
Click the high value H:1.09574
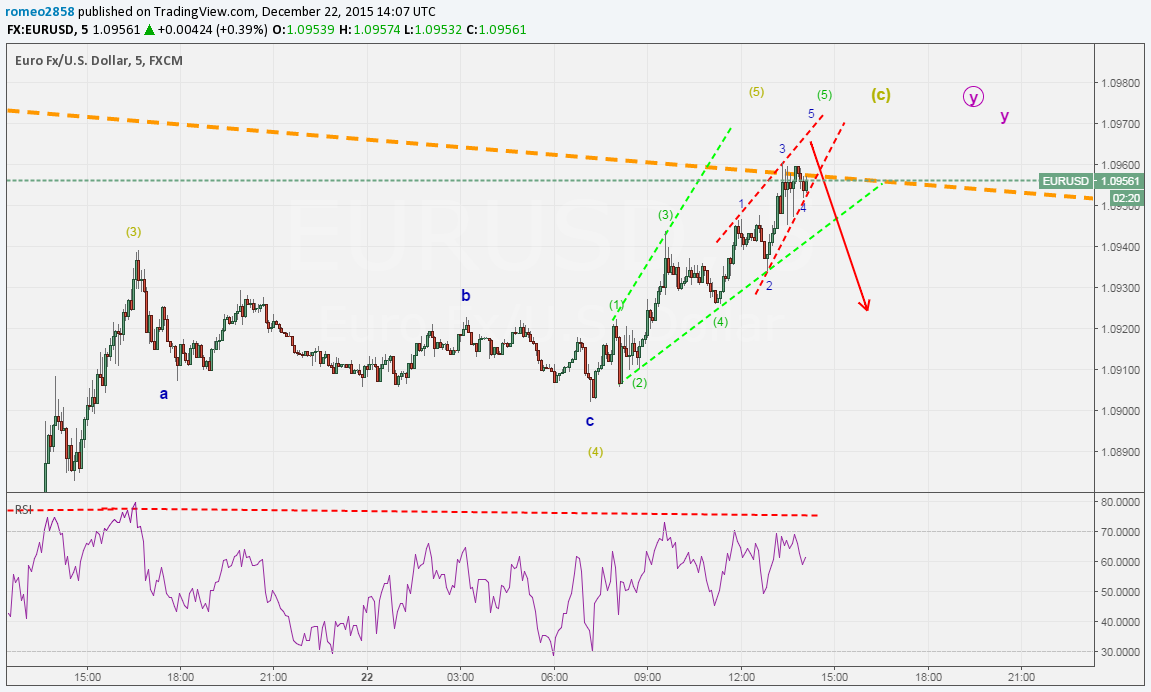tap(371, 30)
